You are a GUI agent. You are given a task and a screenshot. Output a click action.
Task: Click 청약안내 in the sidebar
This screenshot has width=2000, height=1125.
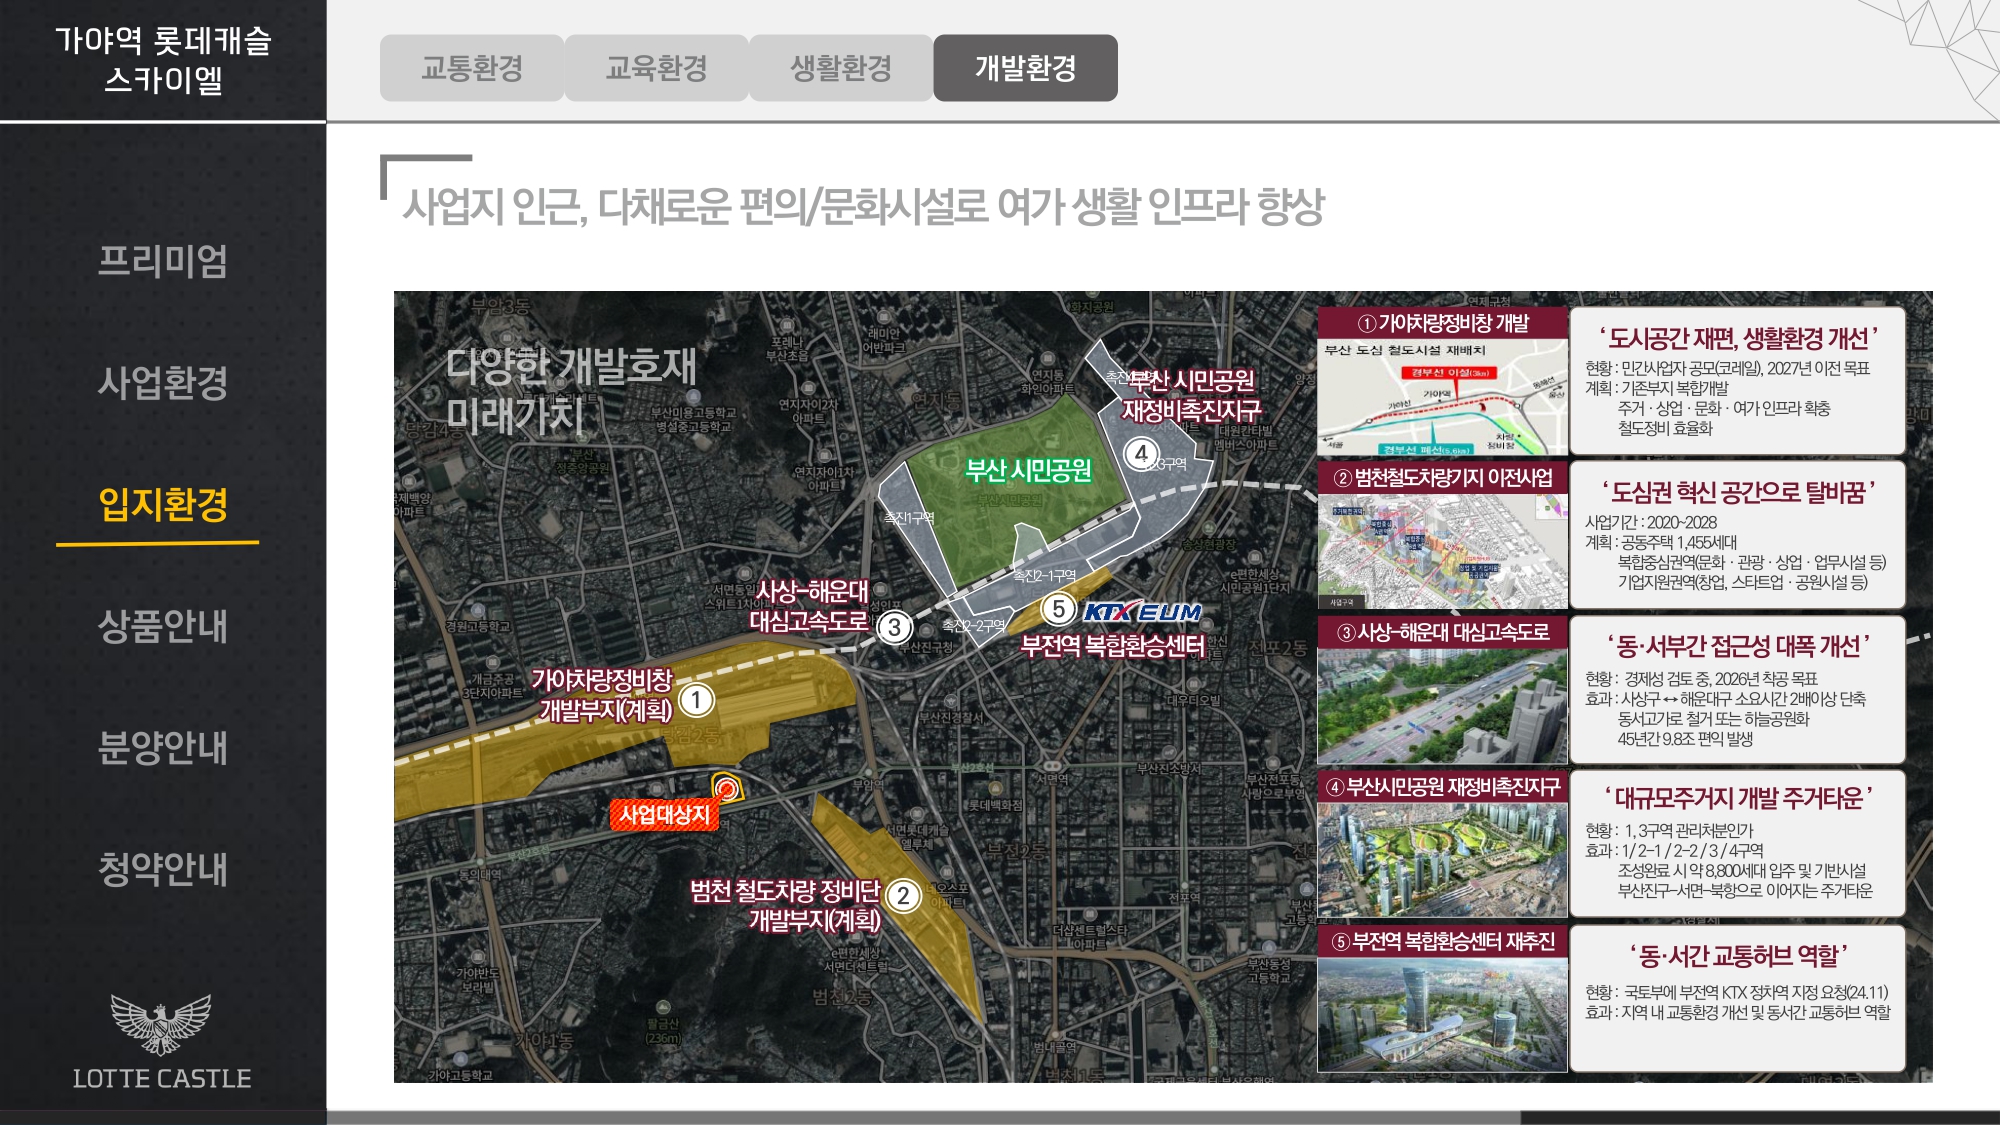(x=162, y=868)
